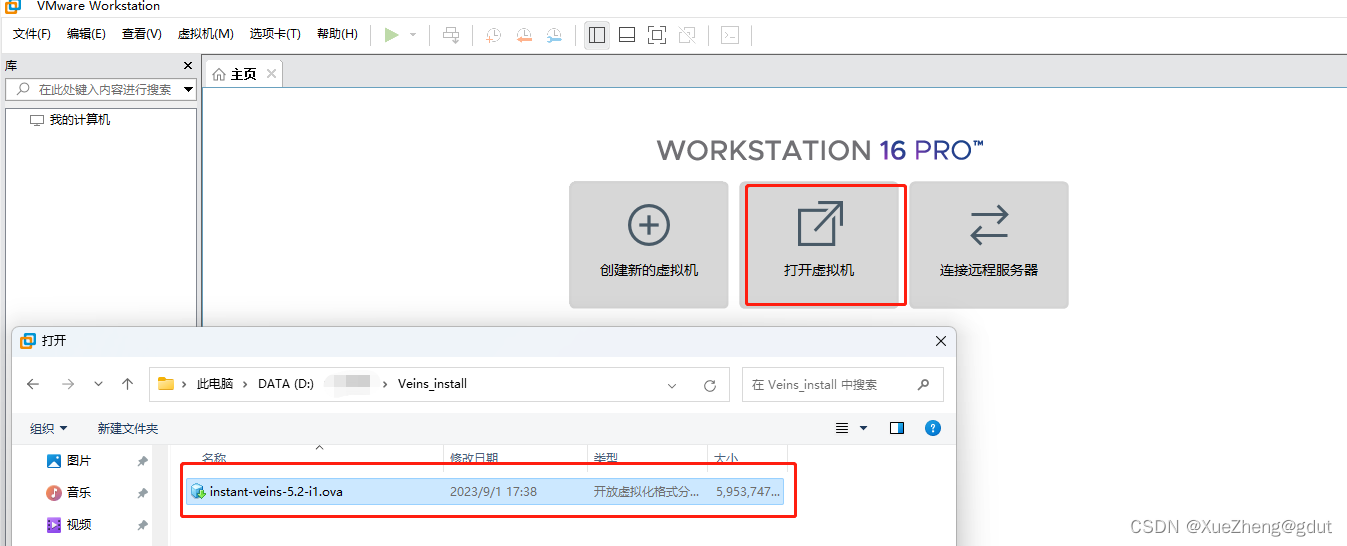1347x546 pixels.
Task: Click the send Ctrl+Alt+Del toolbar icon
Action: pos(452,35)
